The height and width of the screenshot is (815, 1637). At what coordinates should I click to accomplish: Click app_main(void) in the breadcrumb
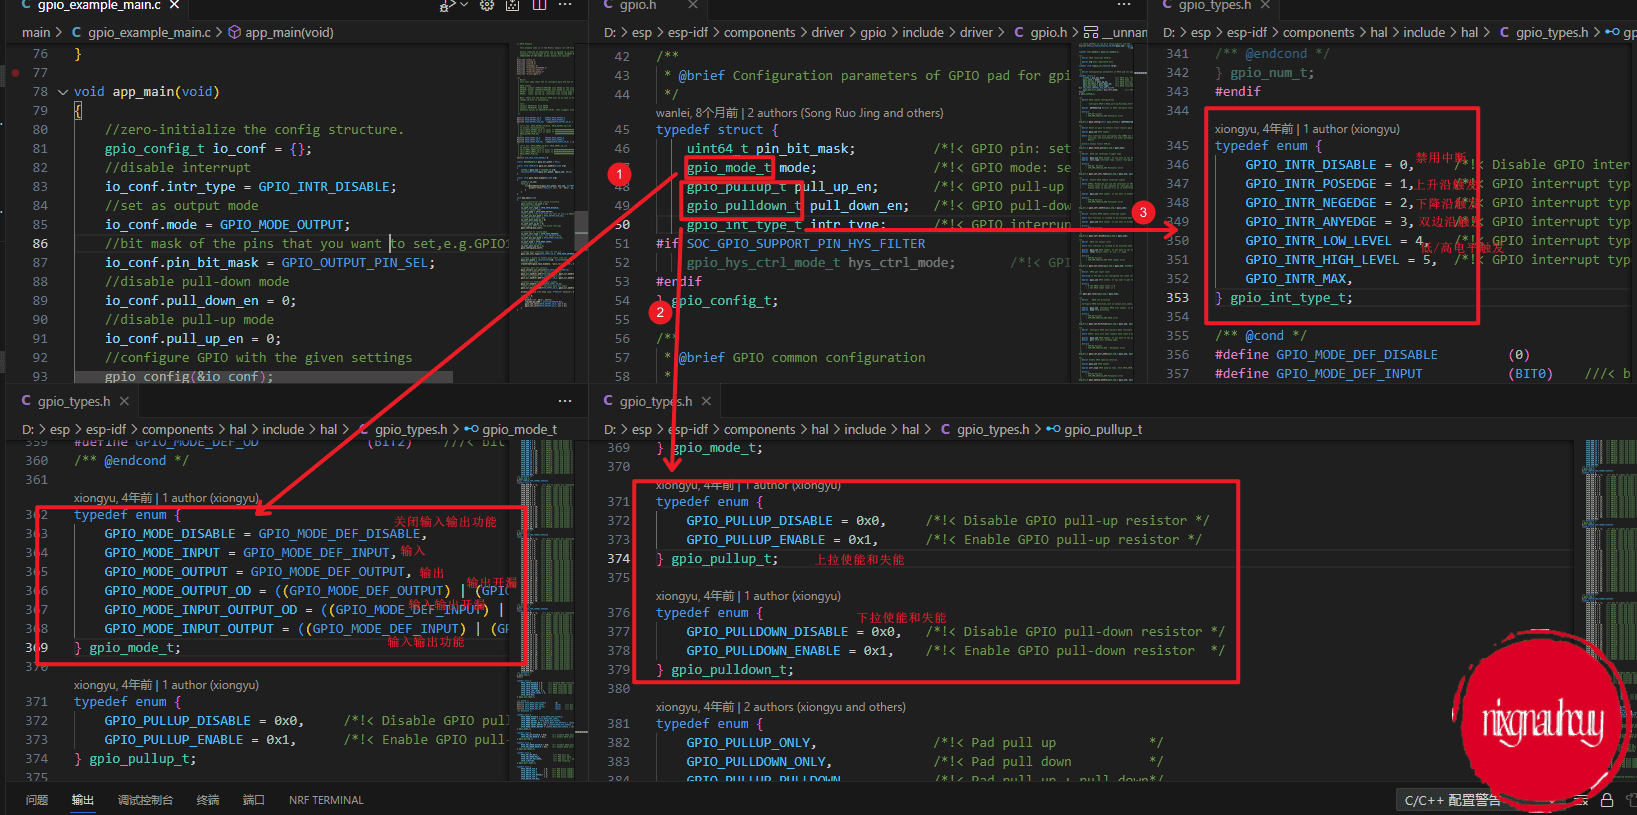coord(289,32)
